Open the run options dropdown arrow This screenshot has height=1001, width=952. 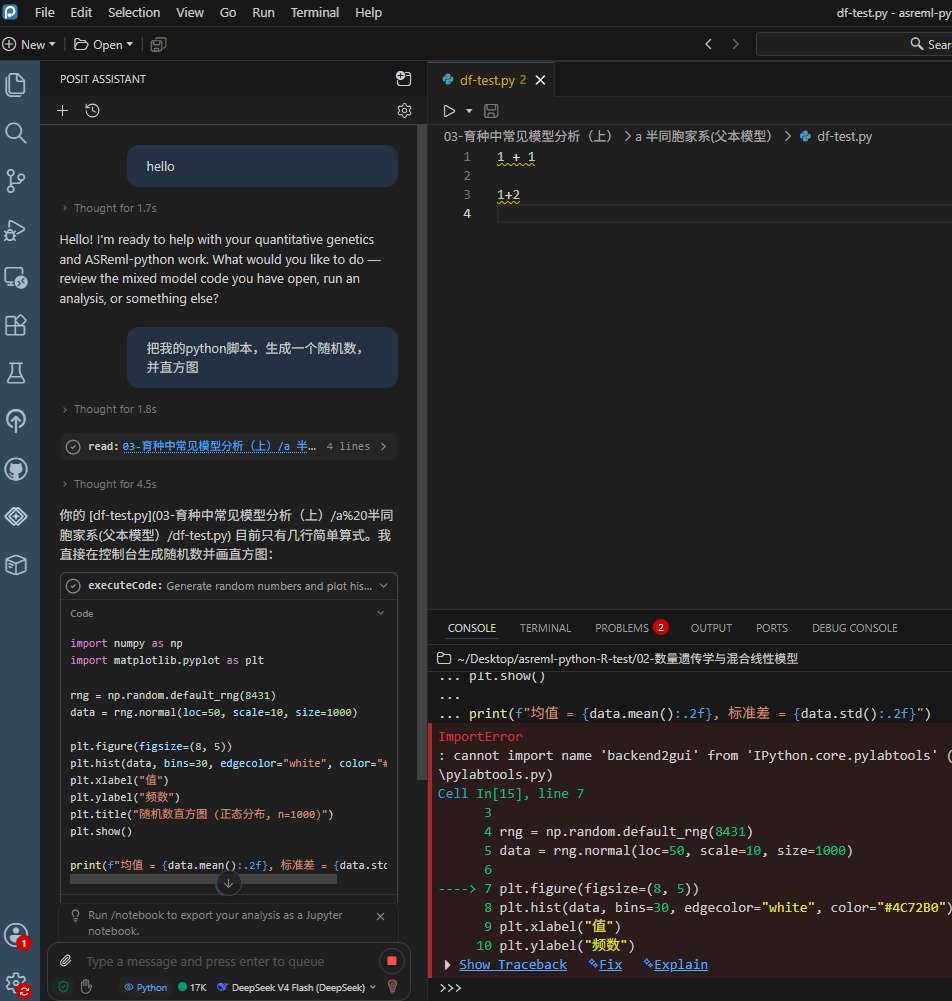[x=469, y=111]
